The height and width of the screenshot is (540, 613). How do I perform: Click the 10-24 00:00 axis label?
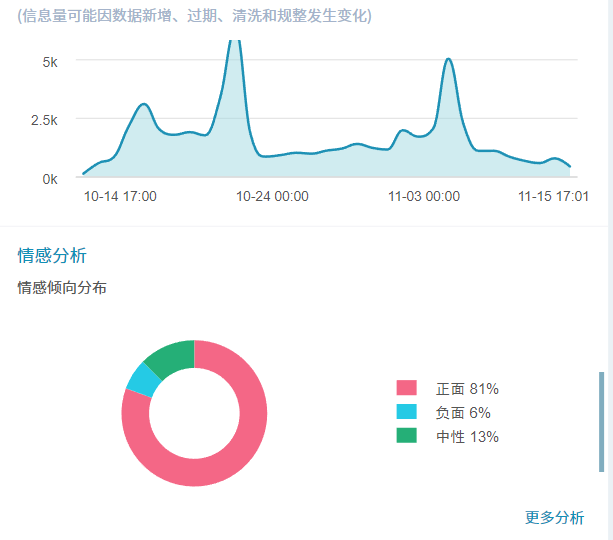coord(272,196)
